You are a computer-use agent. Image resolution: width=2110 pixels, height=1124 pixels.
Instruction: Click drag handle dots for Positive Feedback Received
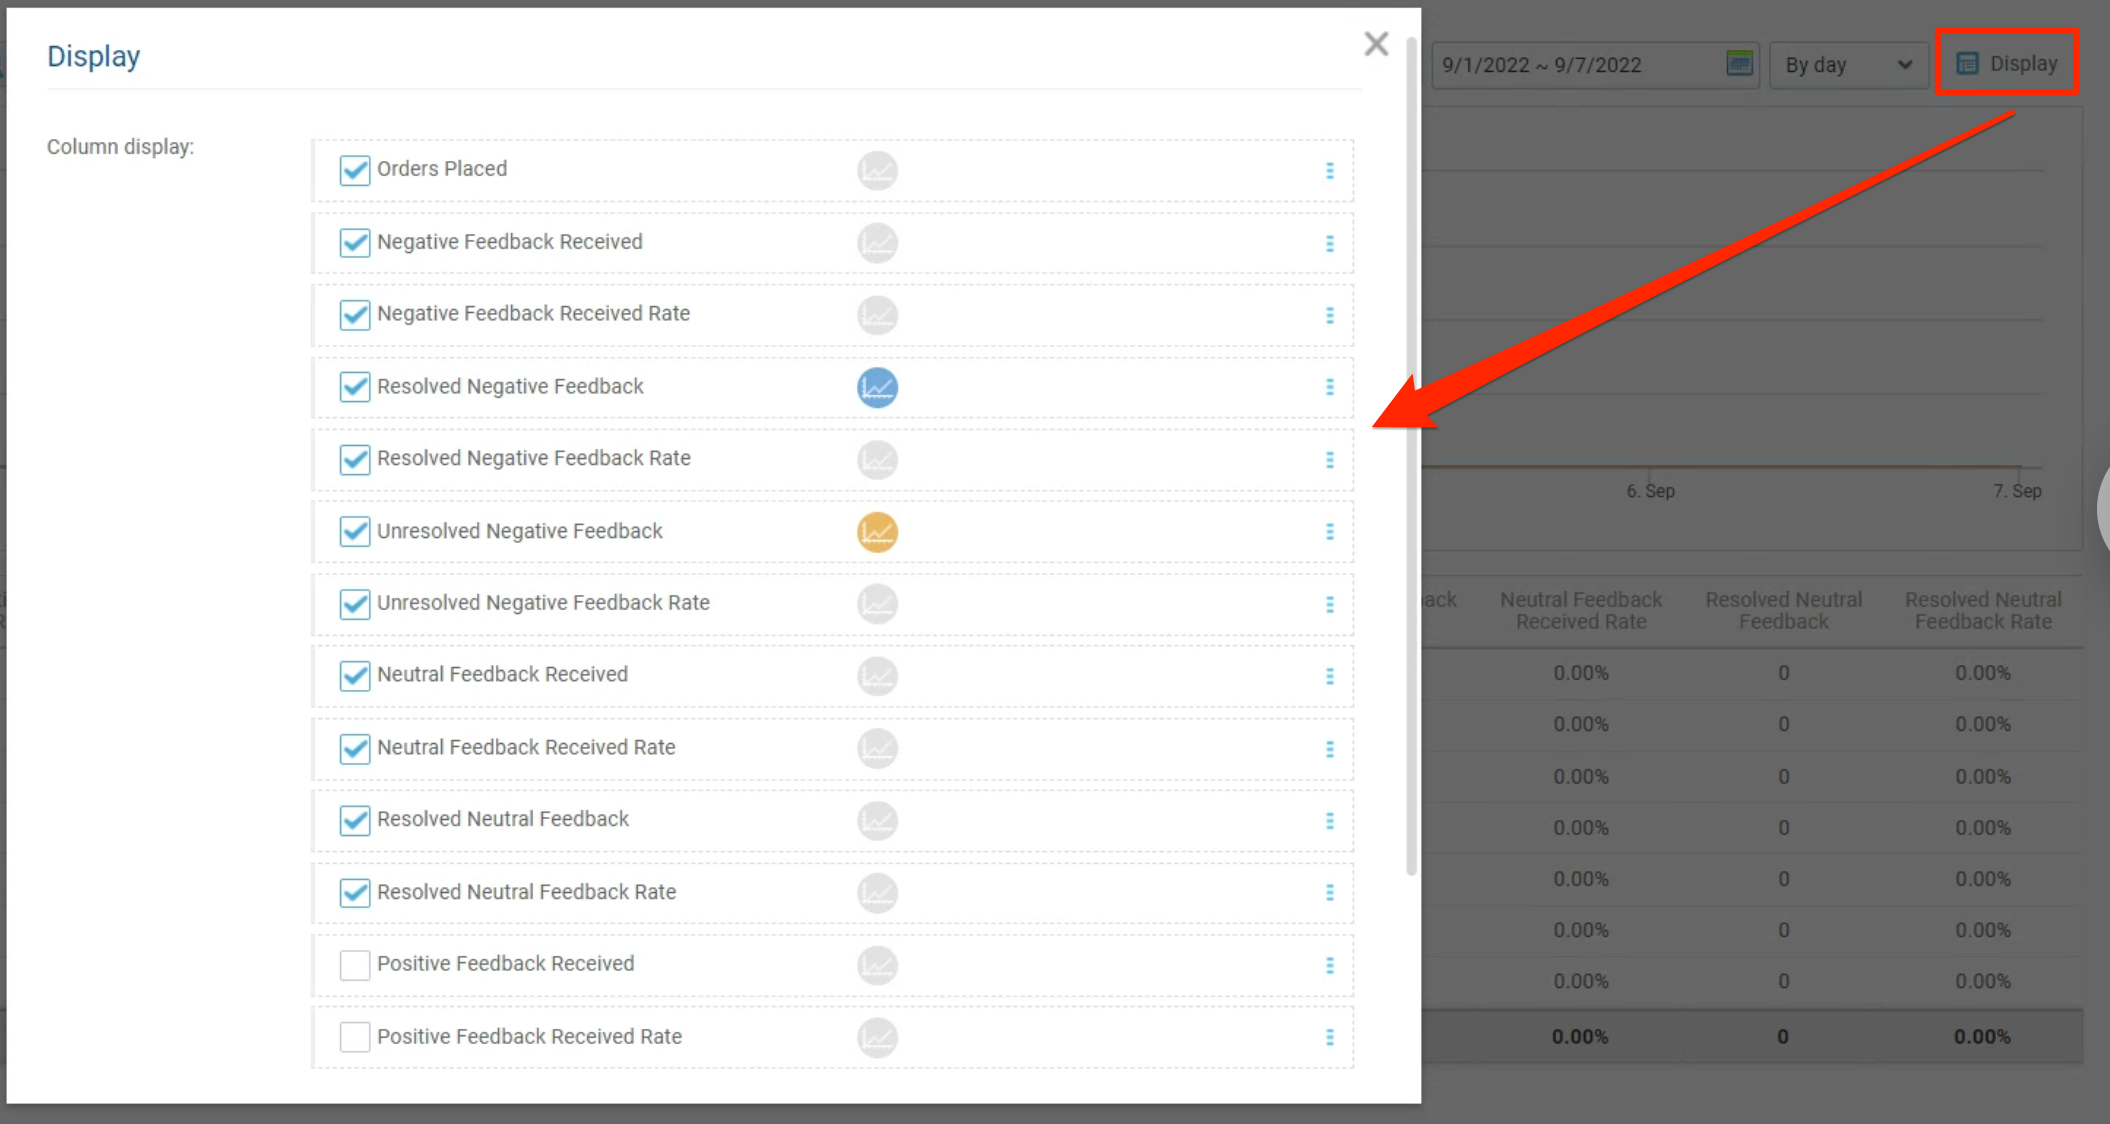[1329, 965]
